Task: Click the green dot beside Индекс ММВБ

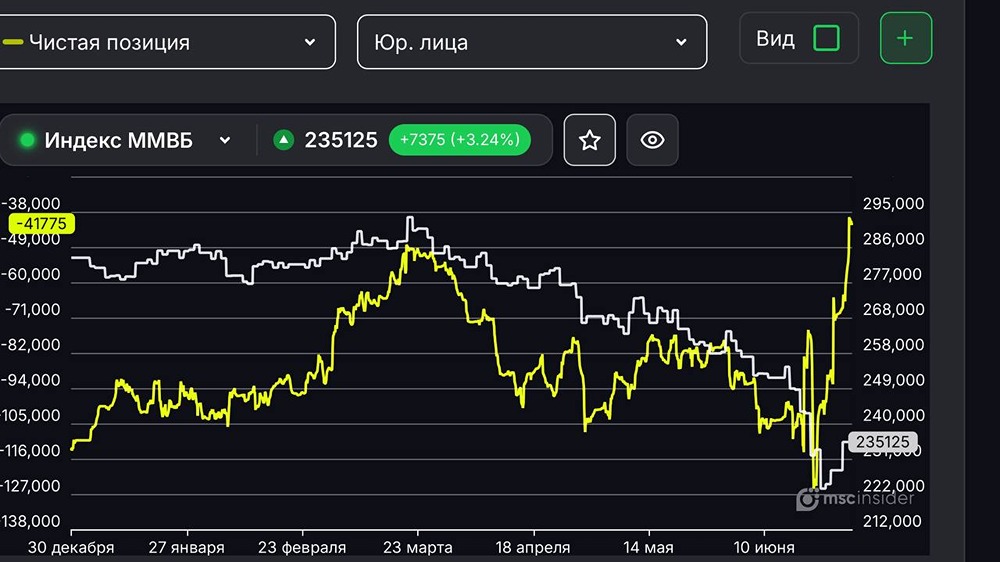Action: click(27, 140)
